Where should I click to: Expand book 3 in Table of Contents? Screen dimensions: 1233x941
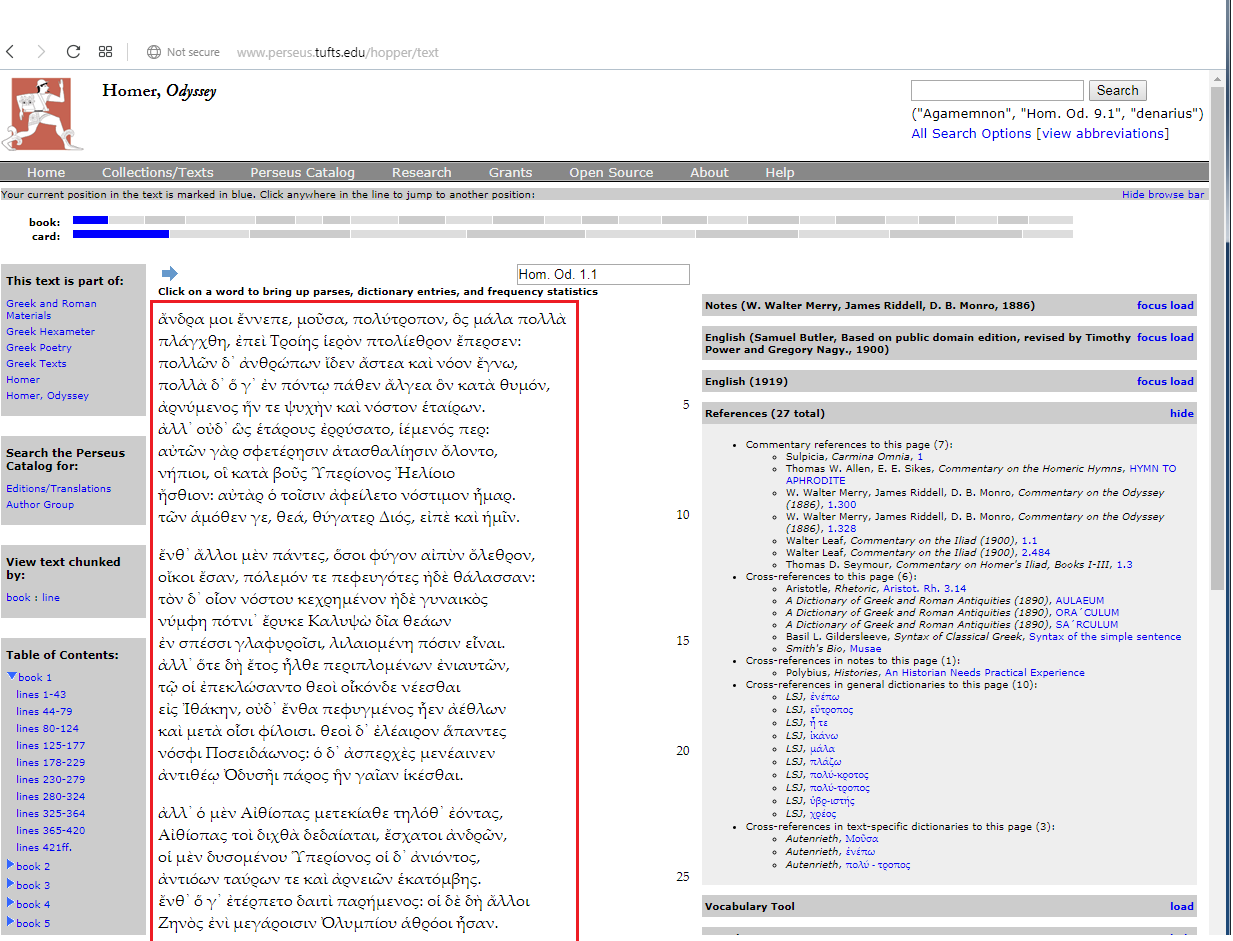(11, 884)
